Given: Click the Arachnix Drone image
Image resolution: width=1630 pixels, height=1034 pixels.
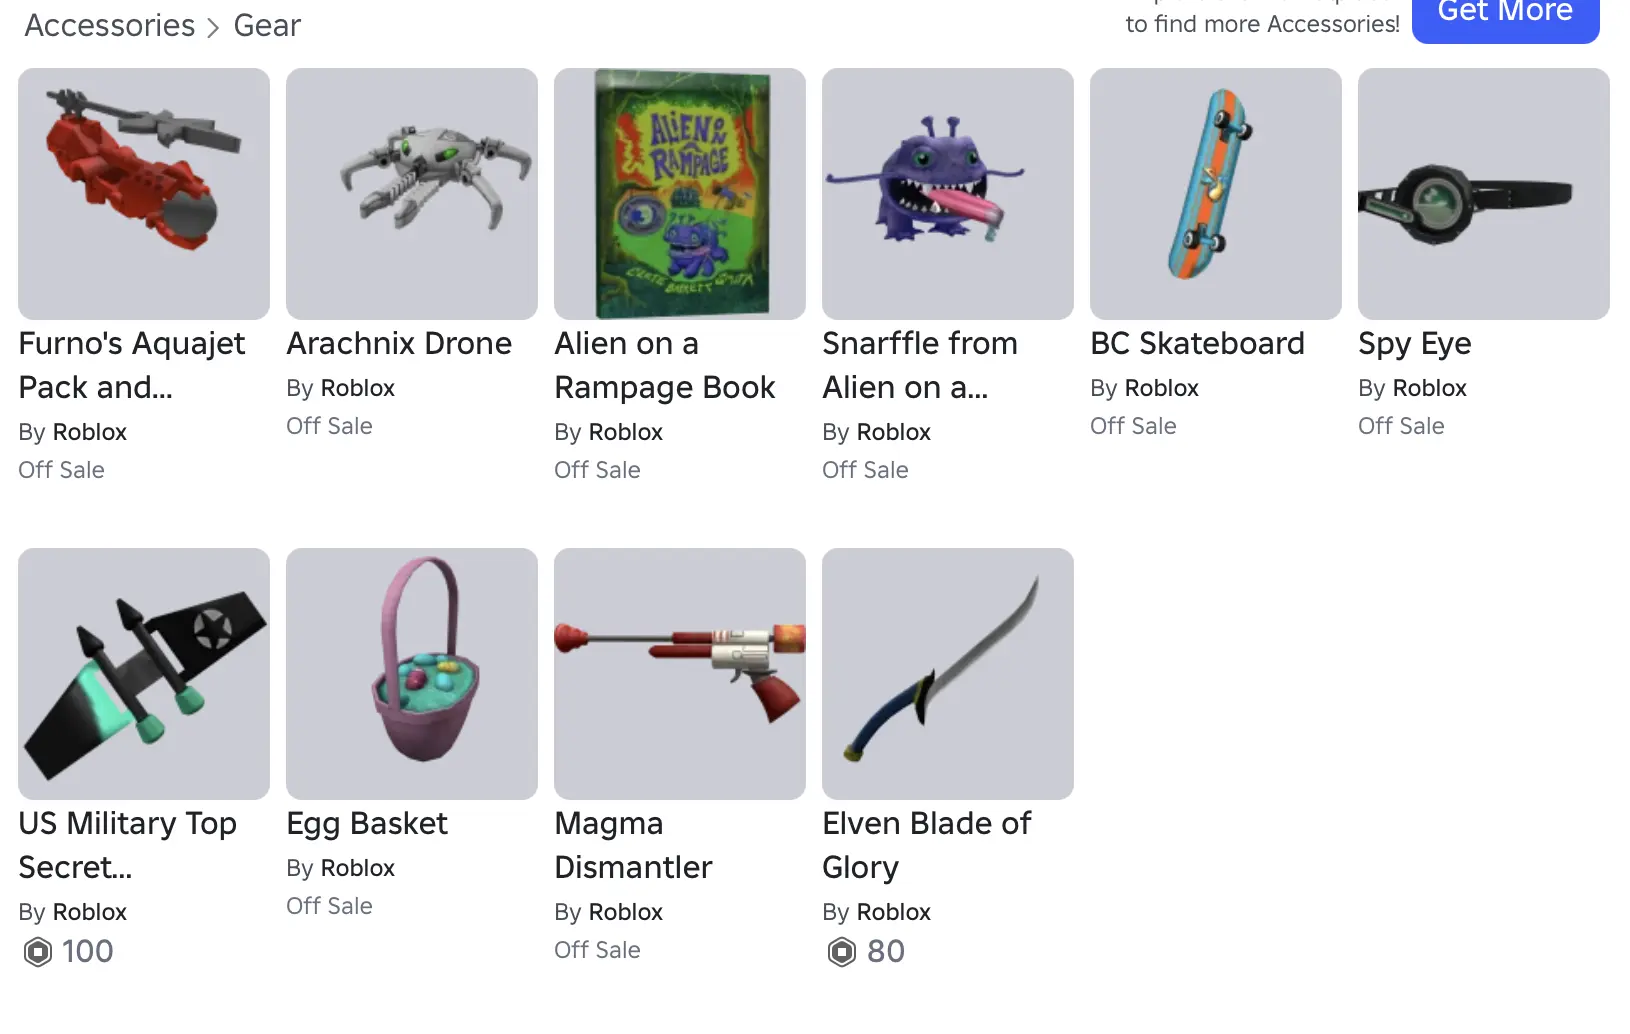Looking at the screenshot, I should tap(412, 194).
